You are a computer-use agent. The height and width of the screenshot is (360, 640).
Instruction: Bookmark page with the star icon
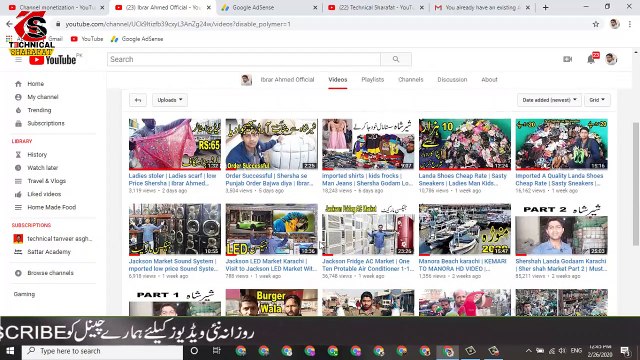point(596,24)
